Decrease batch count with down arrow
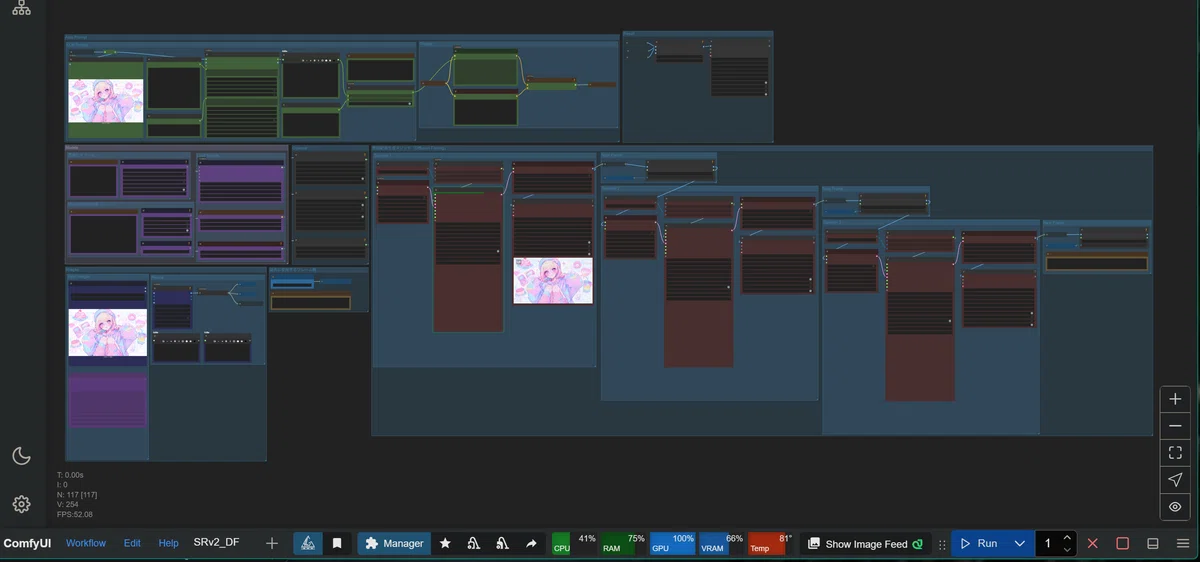1200x562 pixels. pyautogui.click(x=1068, y=549)
